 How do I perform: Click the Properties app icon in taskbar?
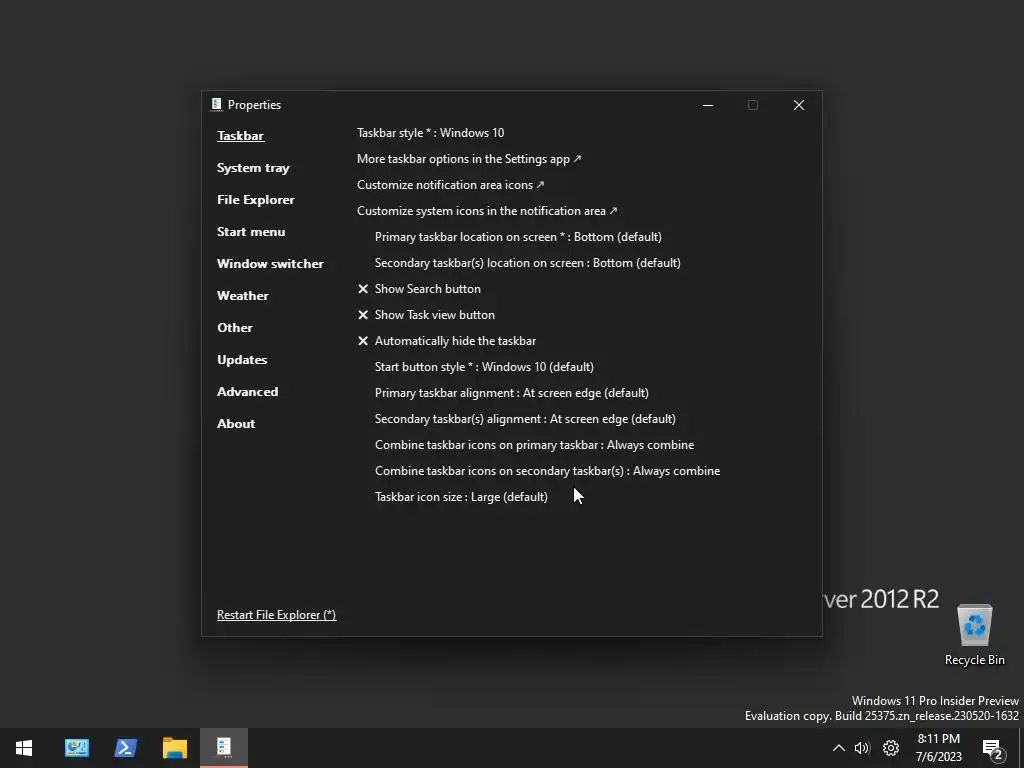223,748
